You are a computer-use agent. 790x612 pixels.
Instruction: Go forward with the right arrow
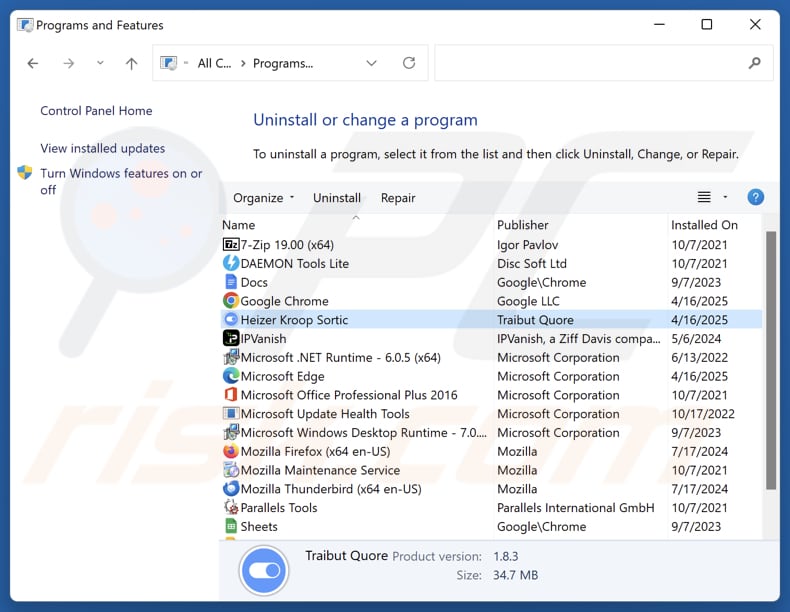(x=69, y=63)
